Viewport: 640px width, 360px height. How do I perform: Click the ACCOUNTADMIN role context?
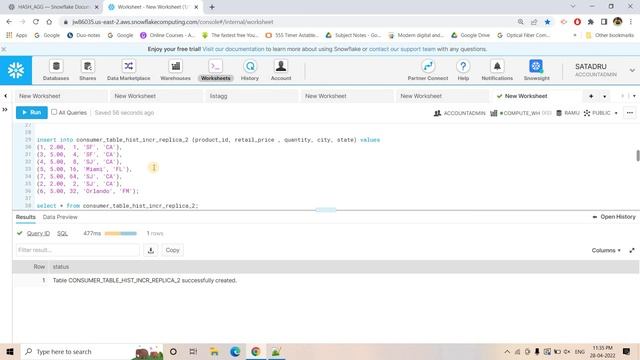[x=460, y=113]
